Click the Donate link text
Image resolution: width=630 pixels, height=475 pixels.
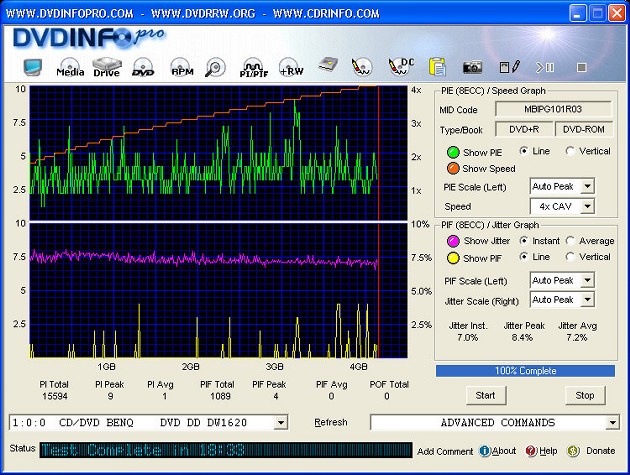[601, 451]
